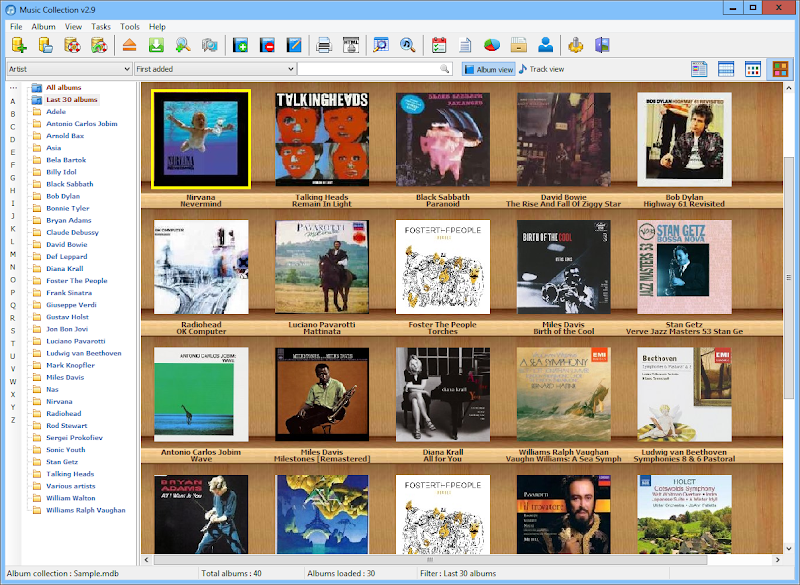This screenshot has width=800, height=585.
Task: Click the calendar checklist icon
Action: [x=439, y=45]
